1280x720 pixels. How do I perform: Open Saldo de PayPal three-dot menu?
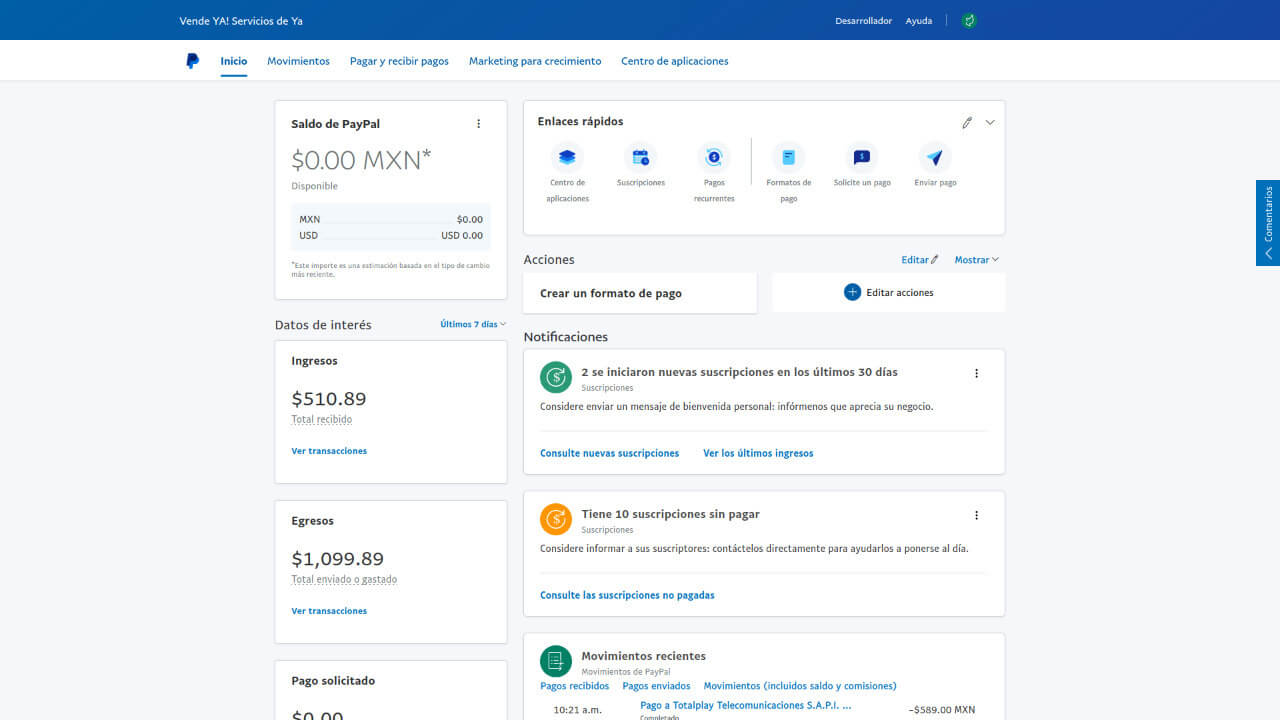coord(478,124)
